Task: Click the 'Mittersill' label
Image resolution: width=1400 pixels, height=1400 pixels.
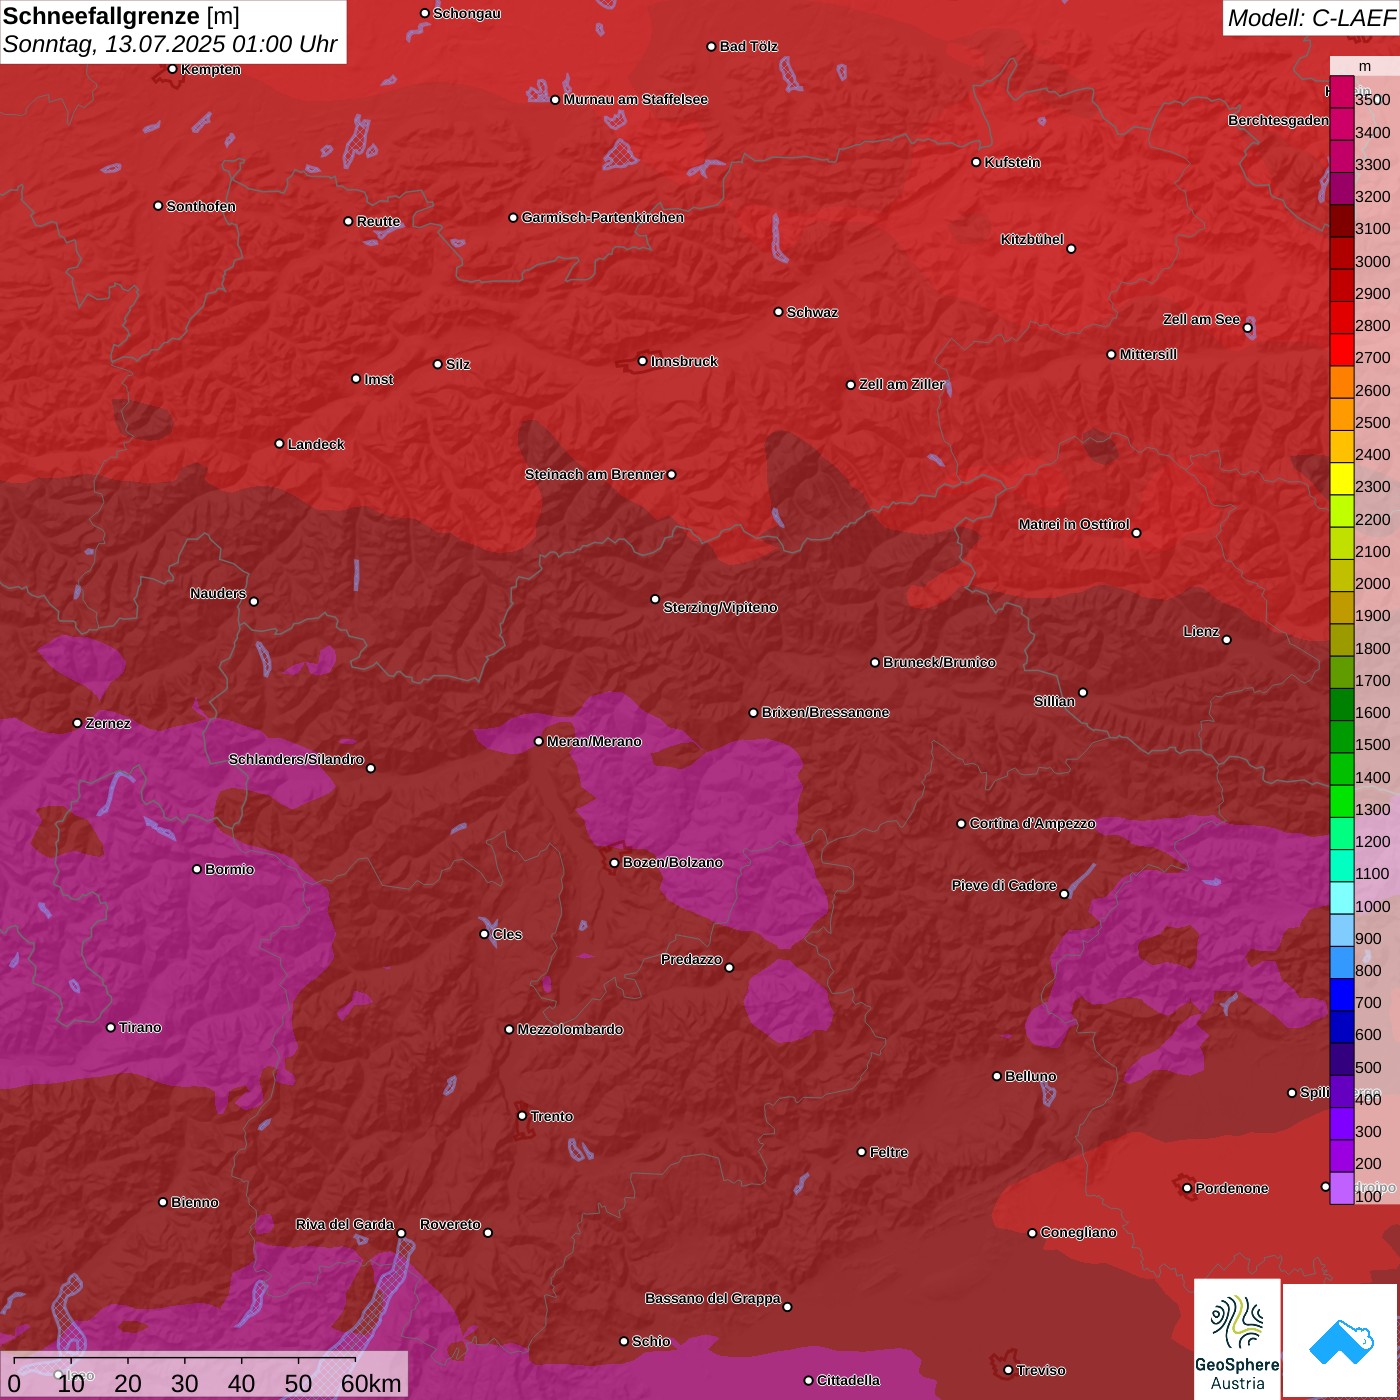Action: point(1148,355)
